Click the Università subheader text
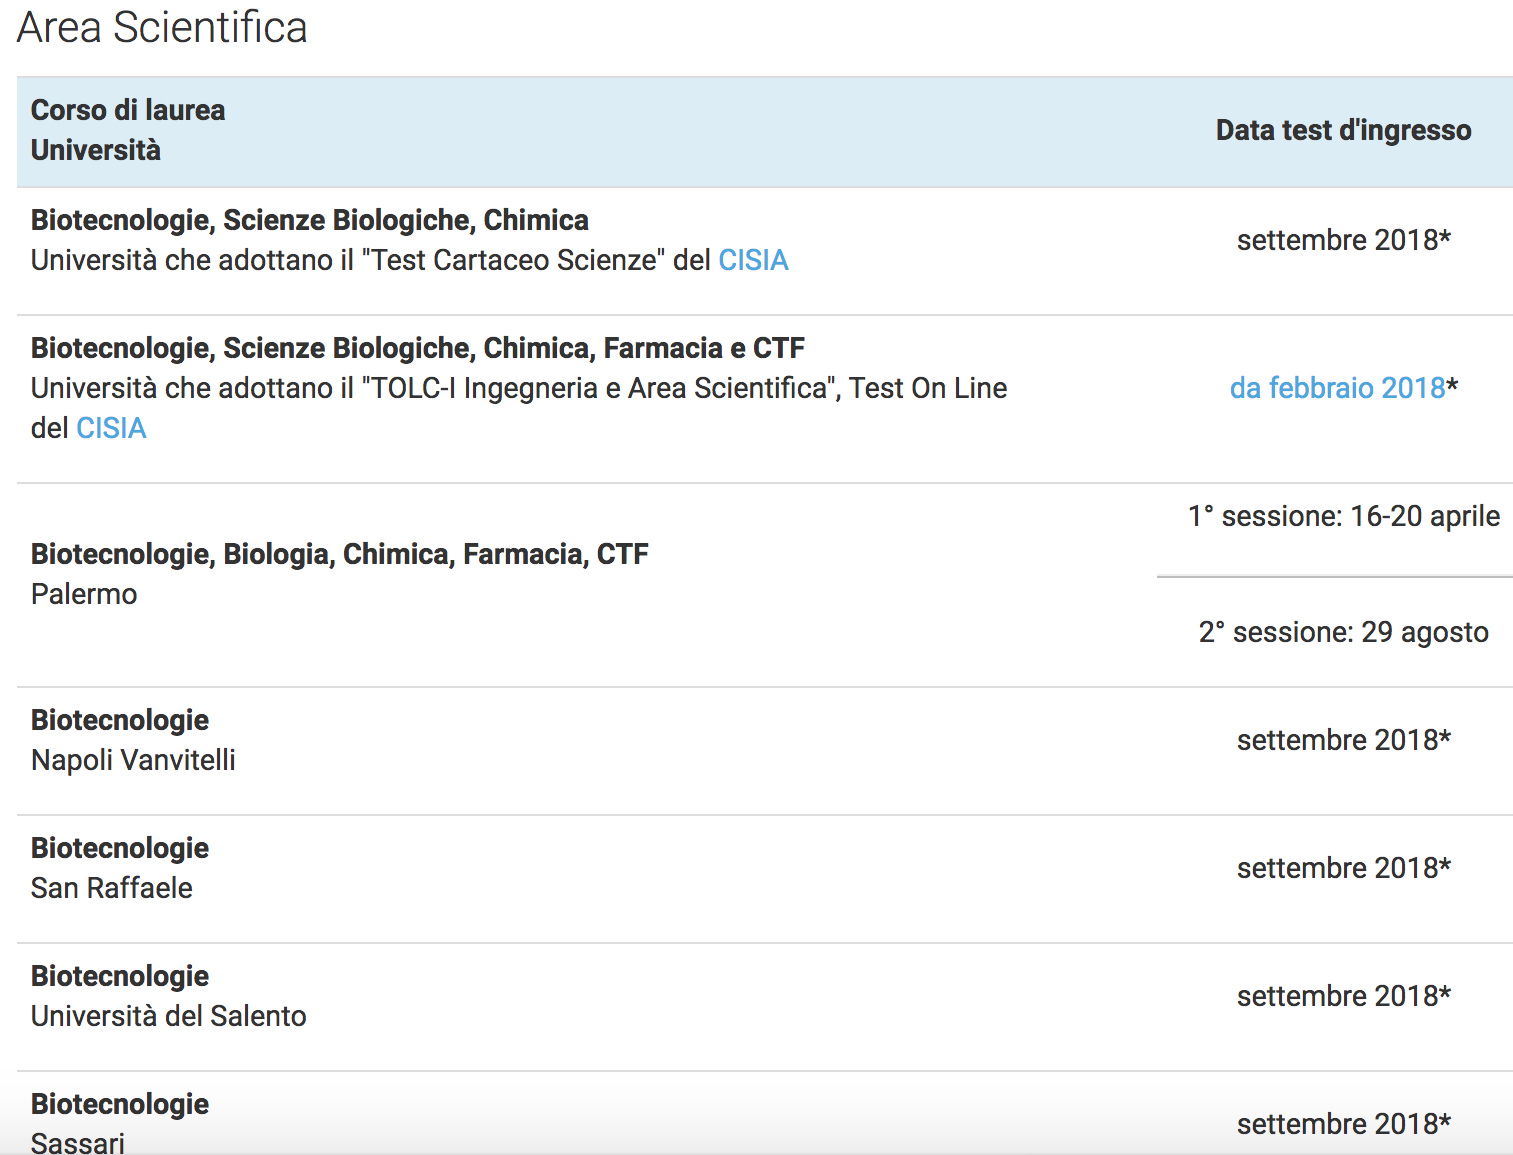 96,150
